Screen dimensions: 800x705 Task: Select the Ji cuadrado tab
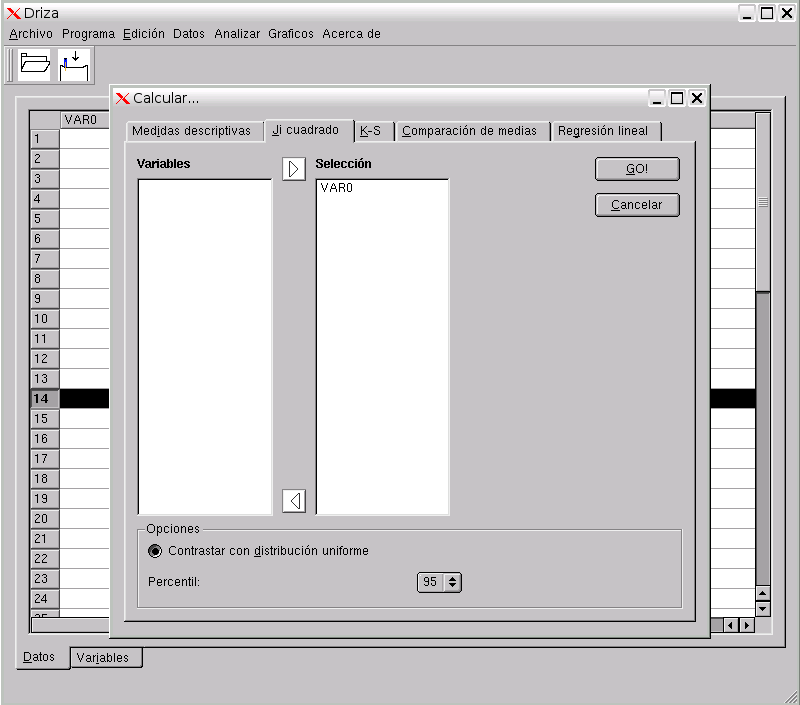[x=309, y=130]
